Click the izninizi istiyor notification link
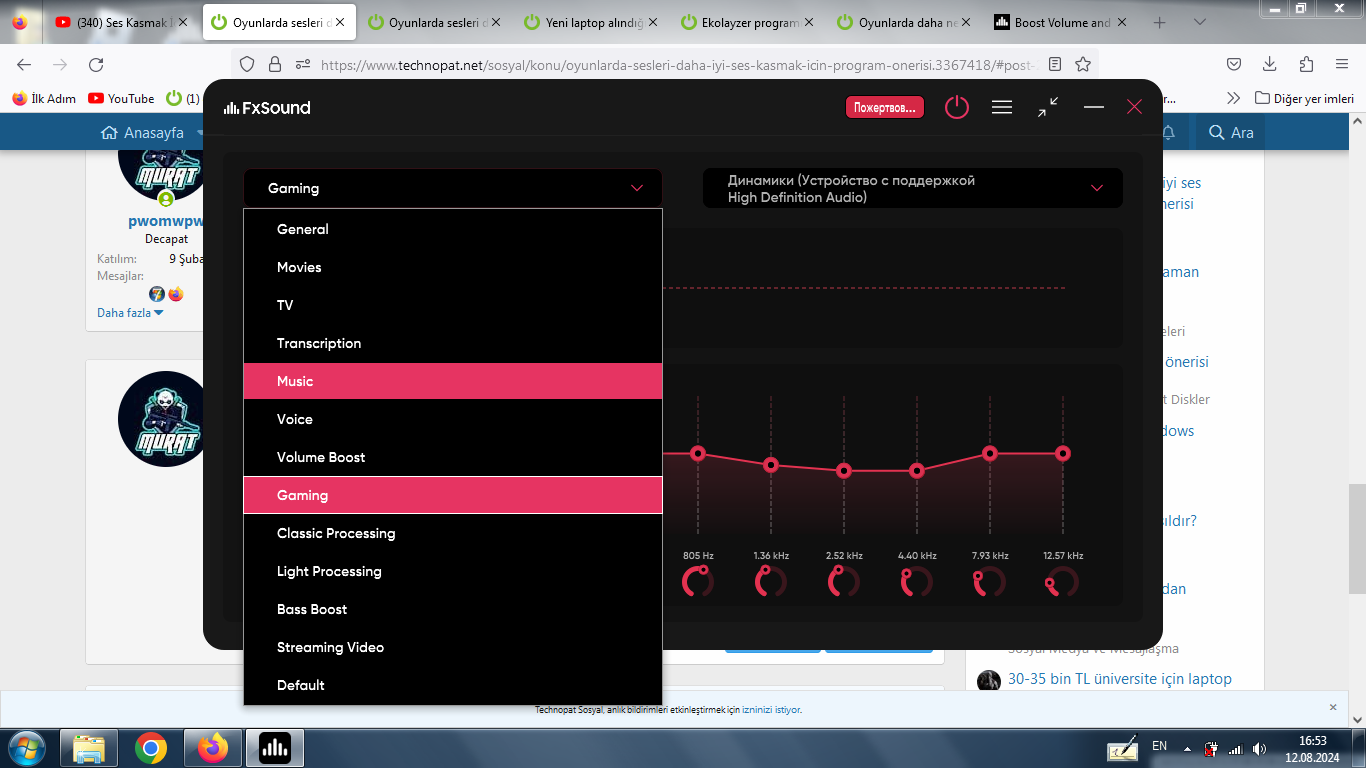 point(771,710)
